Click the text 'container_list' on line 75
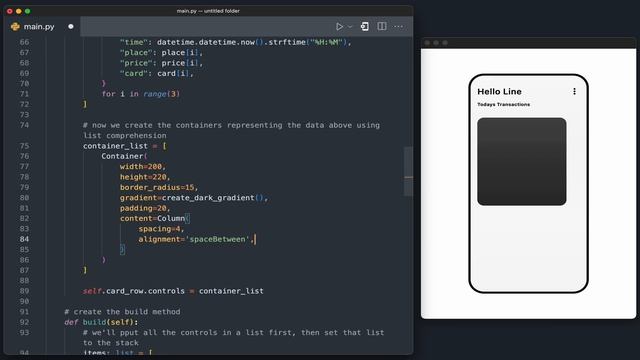Image resolution: width=640 pixels, height=360 pixels. coord(115,146)
